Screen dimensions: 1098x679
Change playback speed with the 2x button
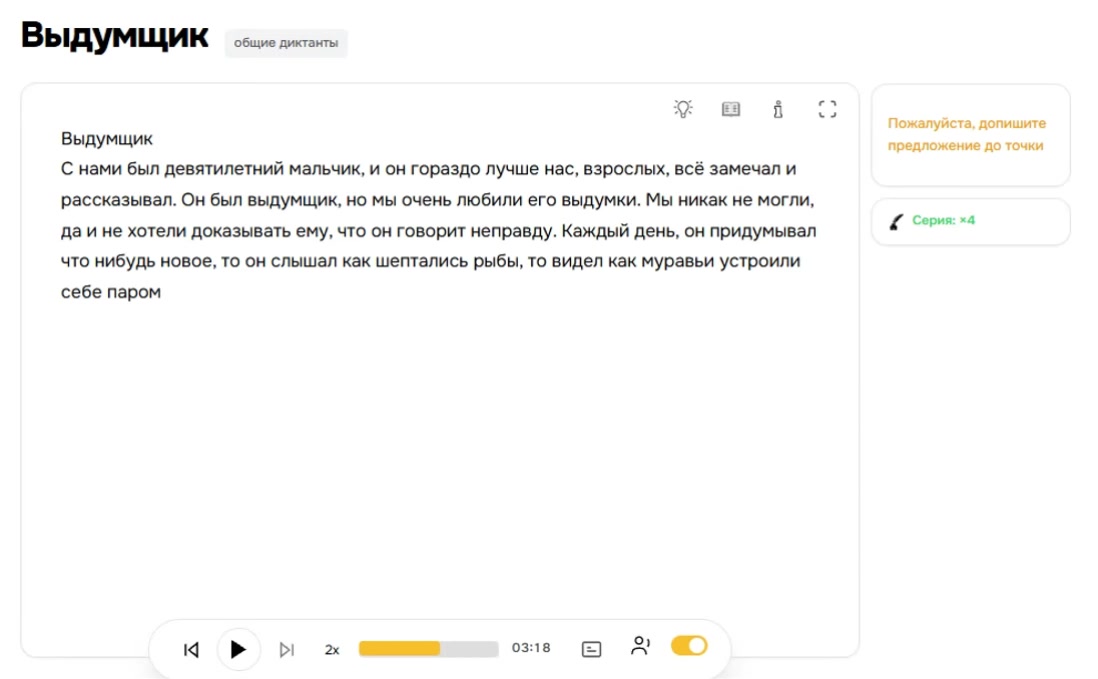click(332, 650)
